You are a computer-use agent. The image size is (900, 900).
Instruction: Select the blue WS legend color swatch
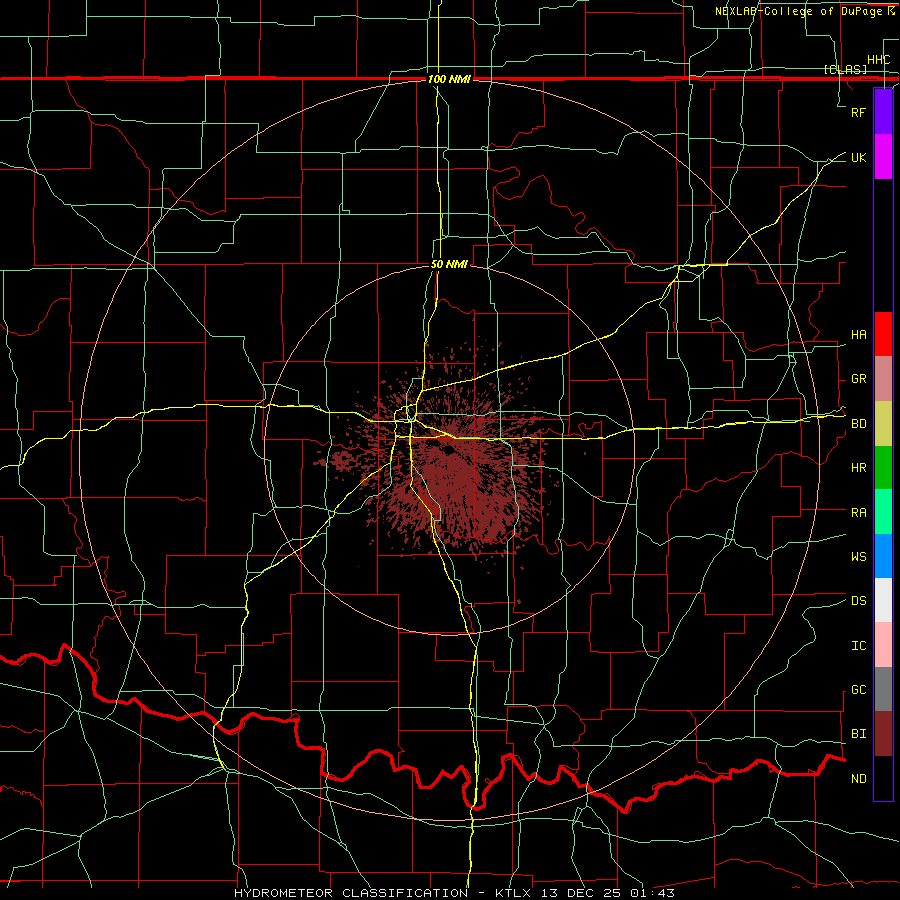click(883, 556)
